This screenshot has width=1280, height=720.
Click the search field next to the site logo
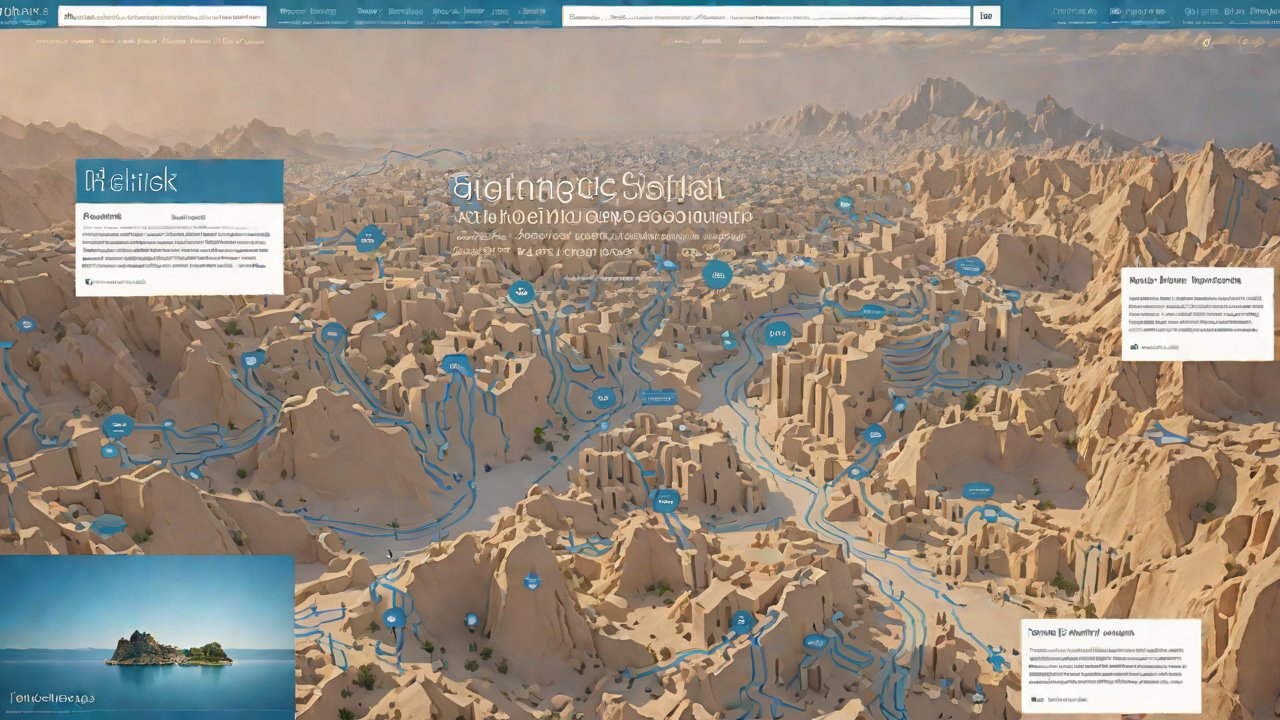[162, 16]
